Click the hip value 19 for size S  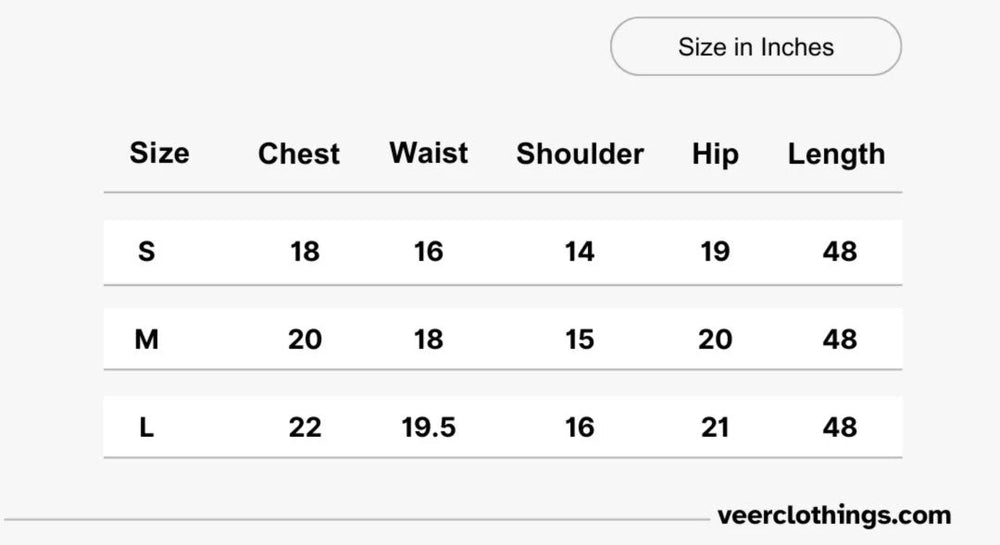click(715, 251)
